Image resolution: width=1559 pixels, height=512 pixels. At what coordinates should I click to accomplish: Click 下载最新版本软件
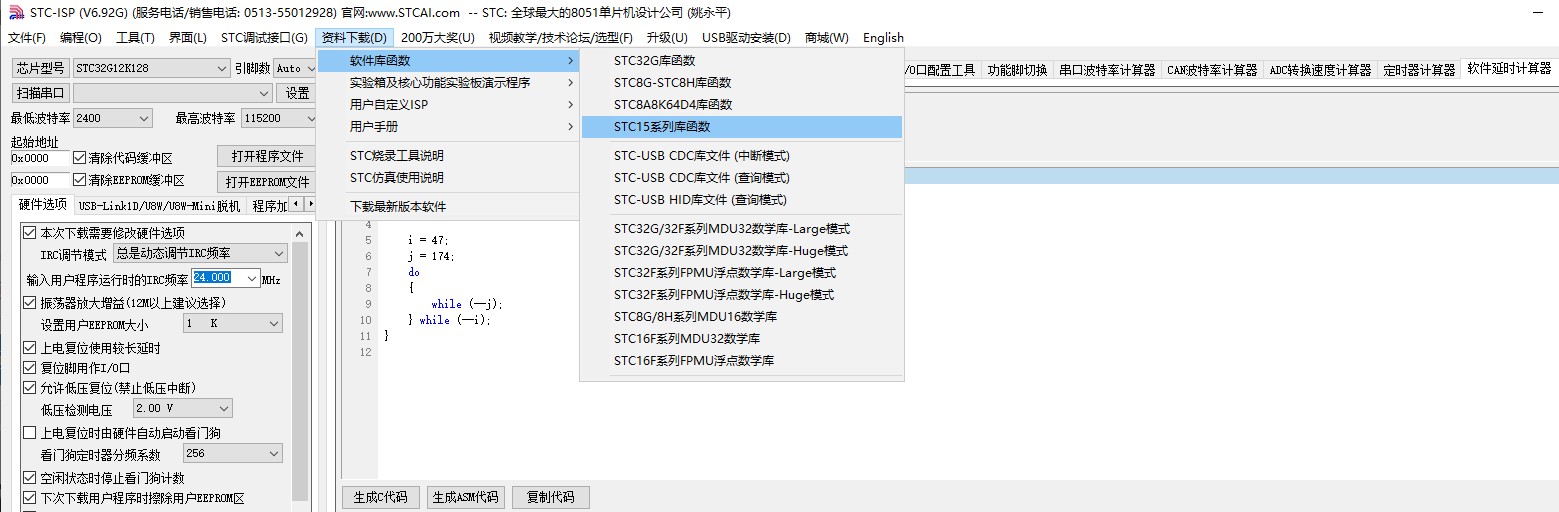point(448,207)
